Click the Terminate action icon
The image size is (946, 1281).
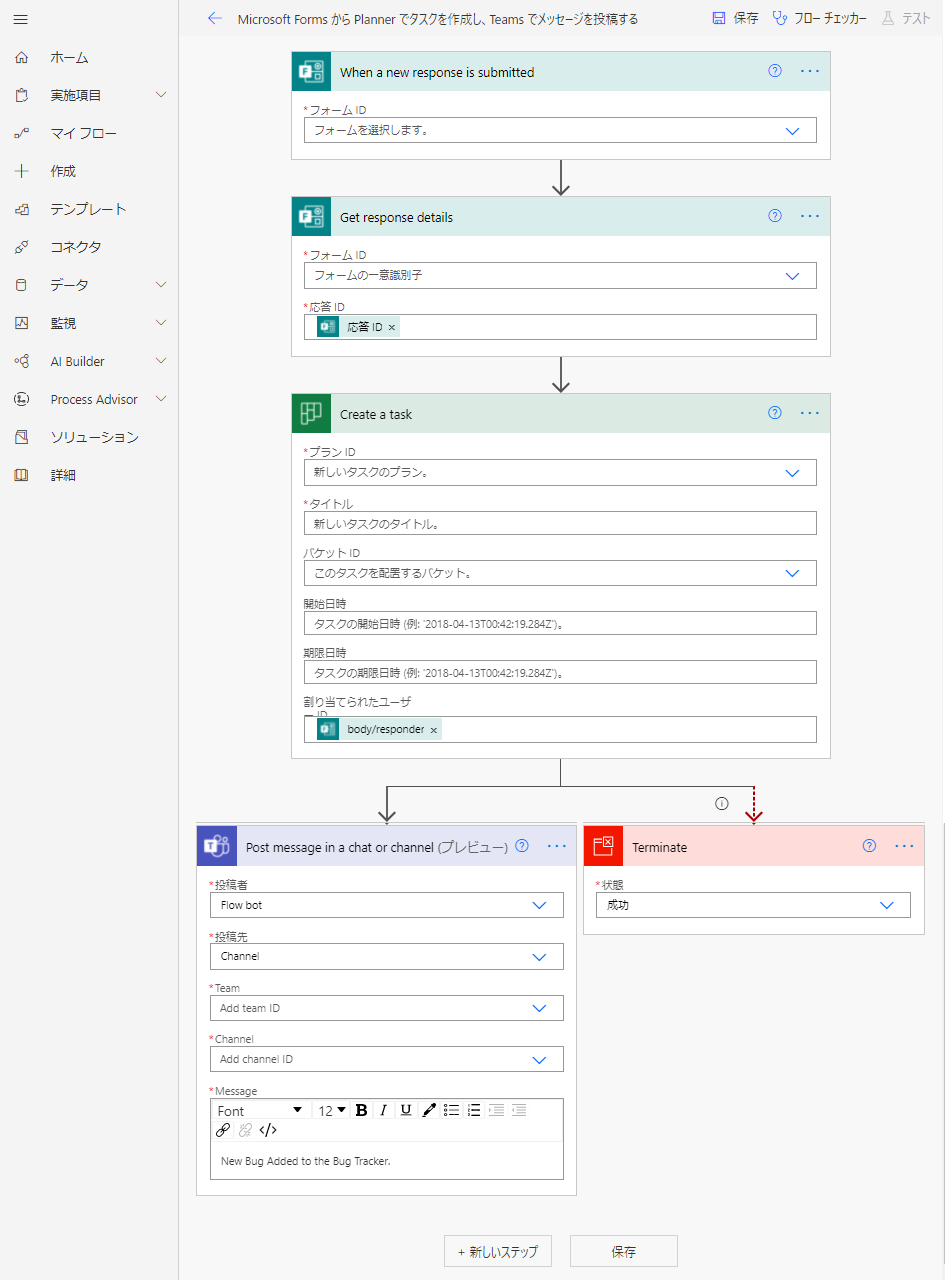[x=603, y=846]
